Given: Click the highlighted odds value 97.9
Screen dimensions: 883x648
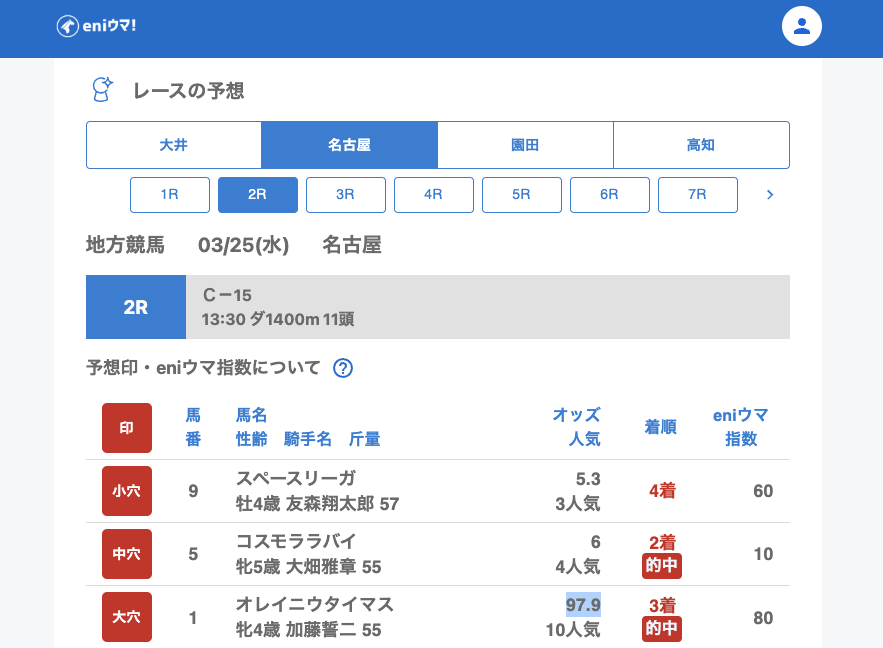Looking at the screenshot, I should pos(583,605).
